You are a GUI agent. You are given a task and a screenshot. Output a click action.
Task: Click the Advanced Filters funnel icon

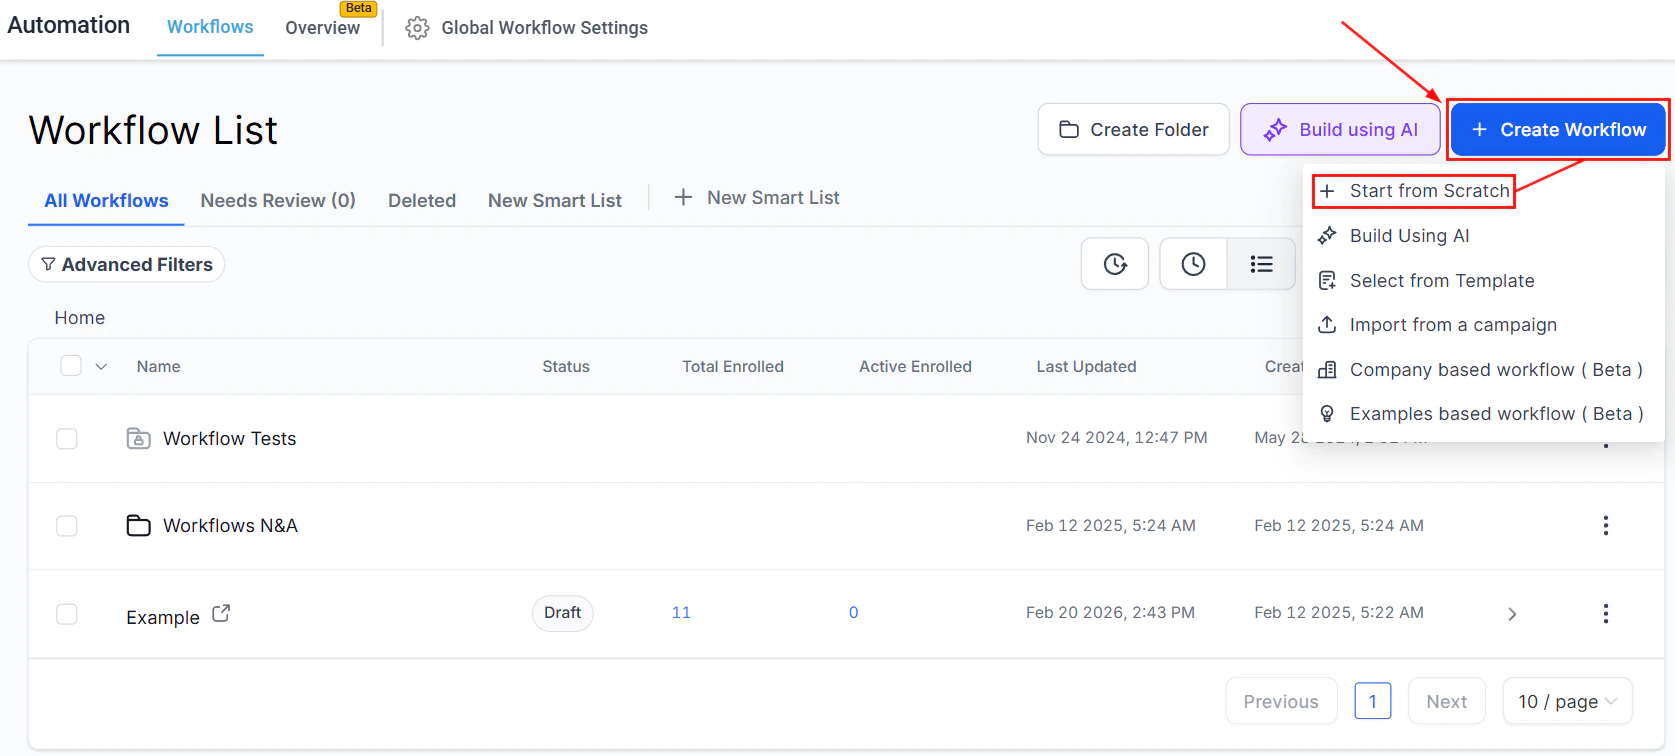pyautogui.click(x=48, y=264)
